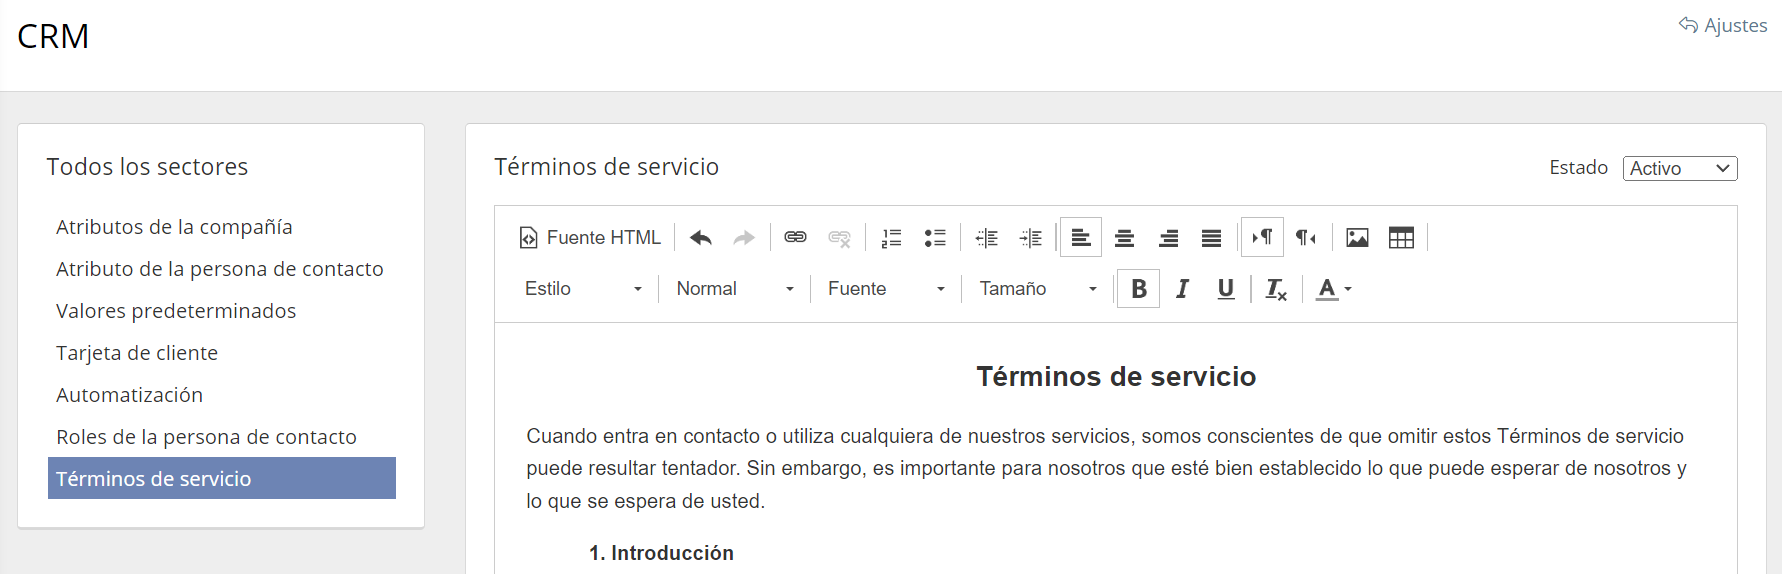Insert a numbered list
The height and width of the screenshot is (574, 1782).
click(x=891, y=238)
